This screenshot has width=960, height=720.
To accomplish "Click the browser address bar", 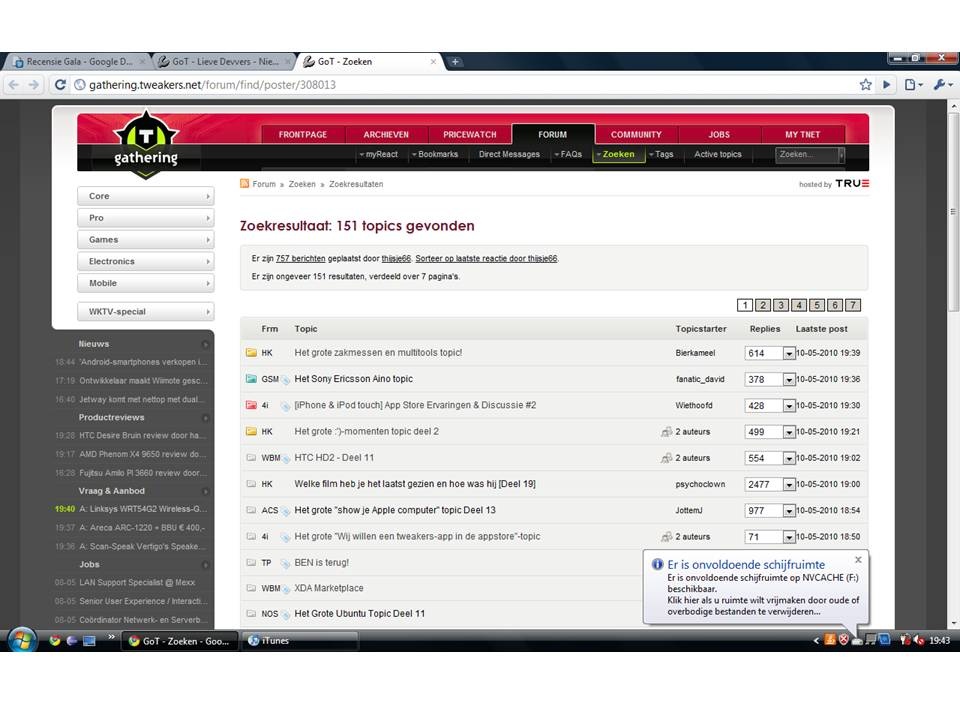I will coord(465,84).
